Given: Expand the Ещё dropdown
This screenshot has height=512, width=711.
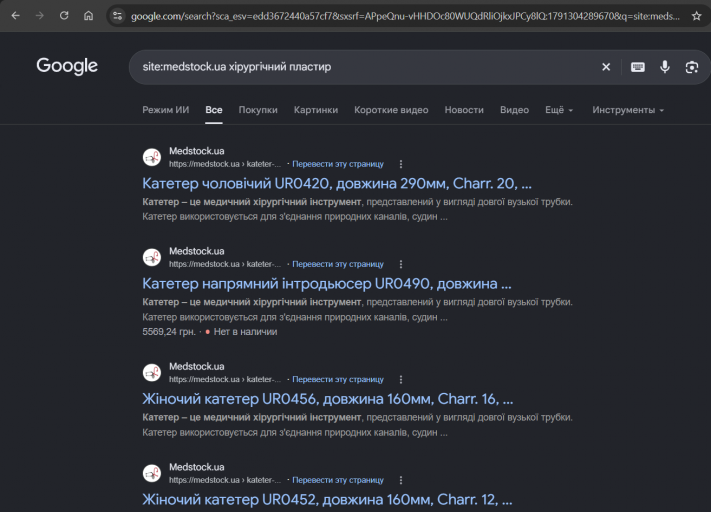Looking at the screenshot, I should tap(559, 110).
